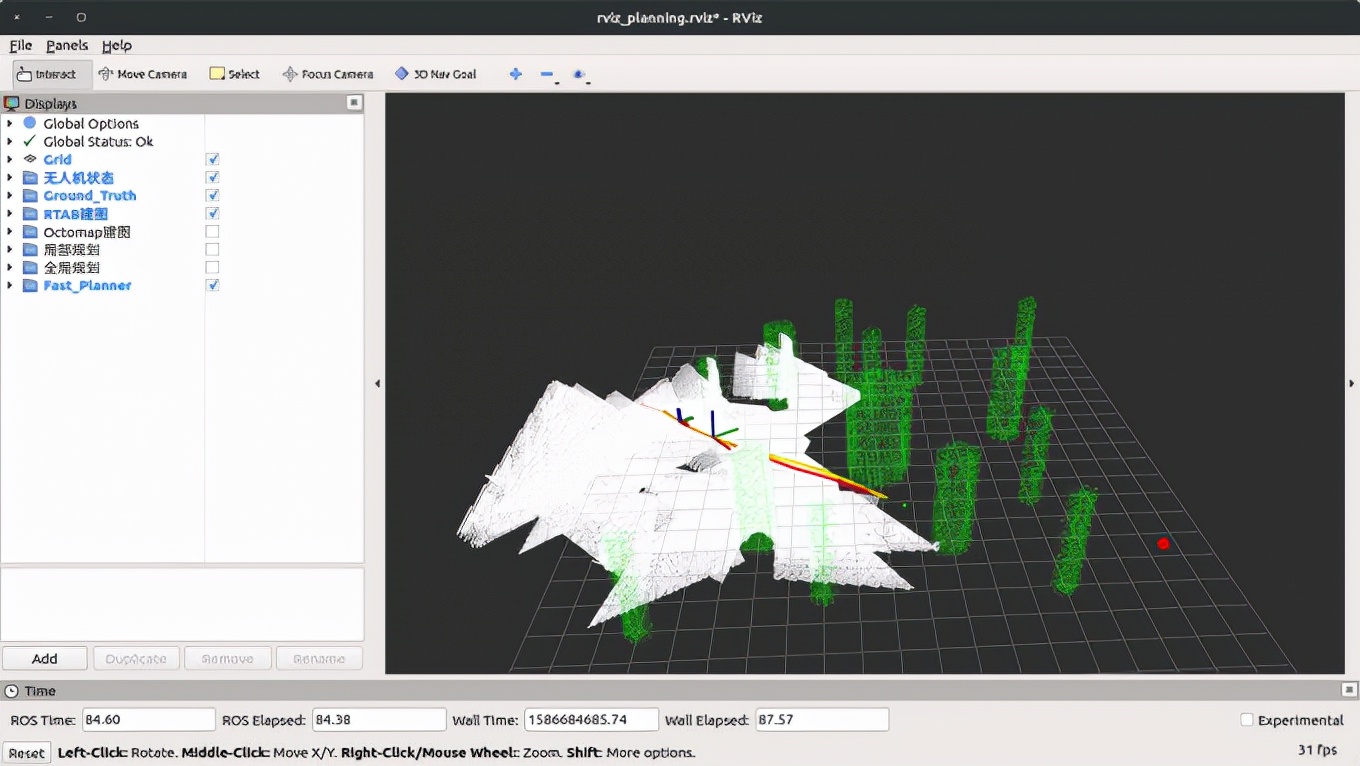Disable the Fast_Planner checkbox
Screen dimensions: 1360x766
[212, 285]
